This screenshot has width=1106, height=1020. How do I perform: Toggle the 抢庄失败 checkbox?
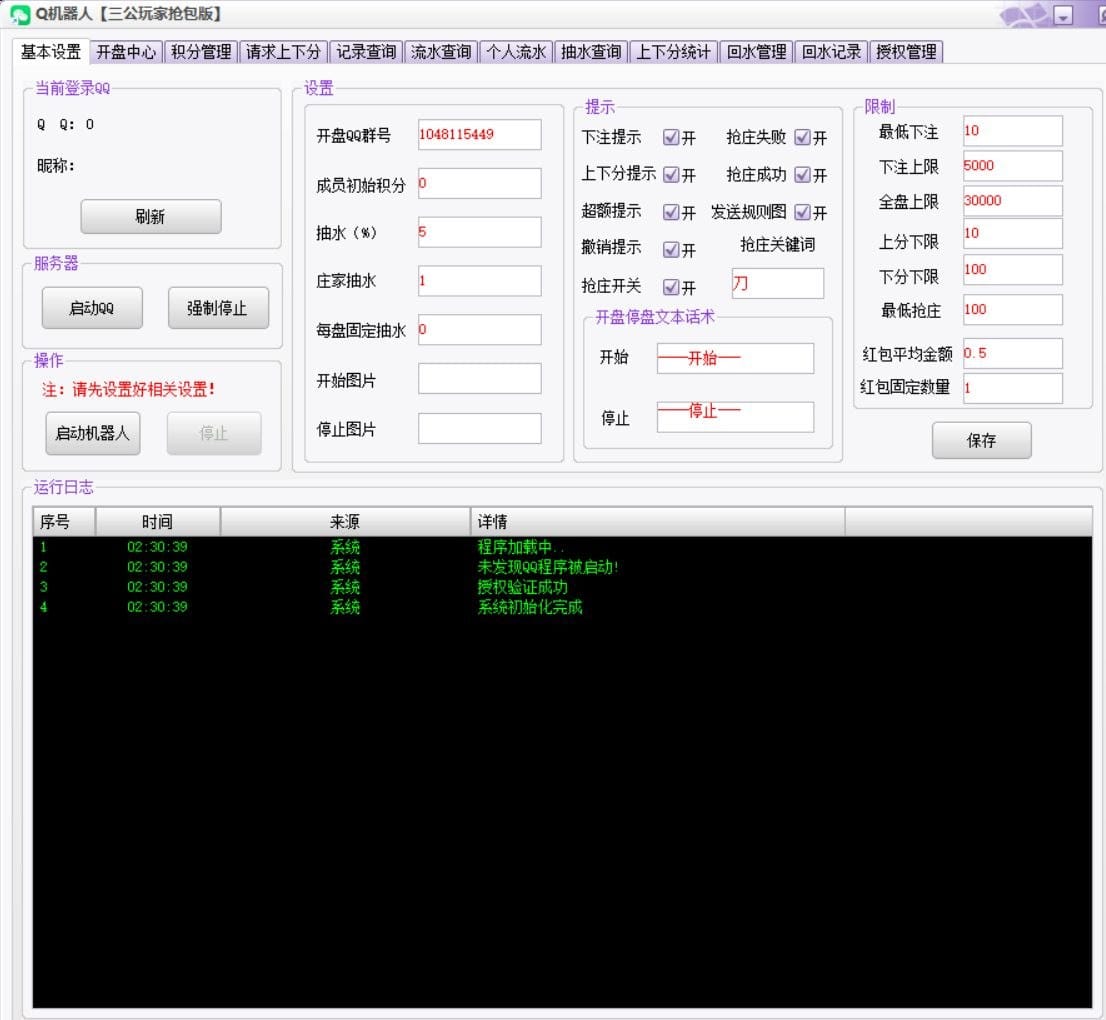click(x=802, y=138)
